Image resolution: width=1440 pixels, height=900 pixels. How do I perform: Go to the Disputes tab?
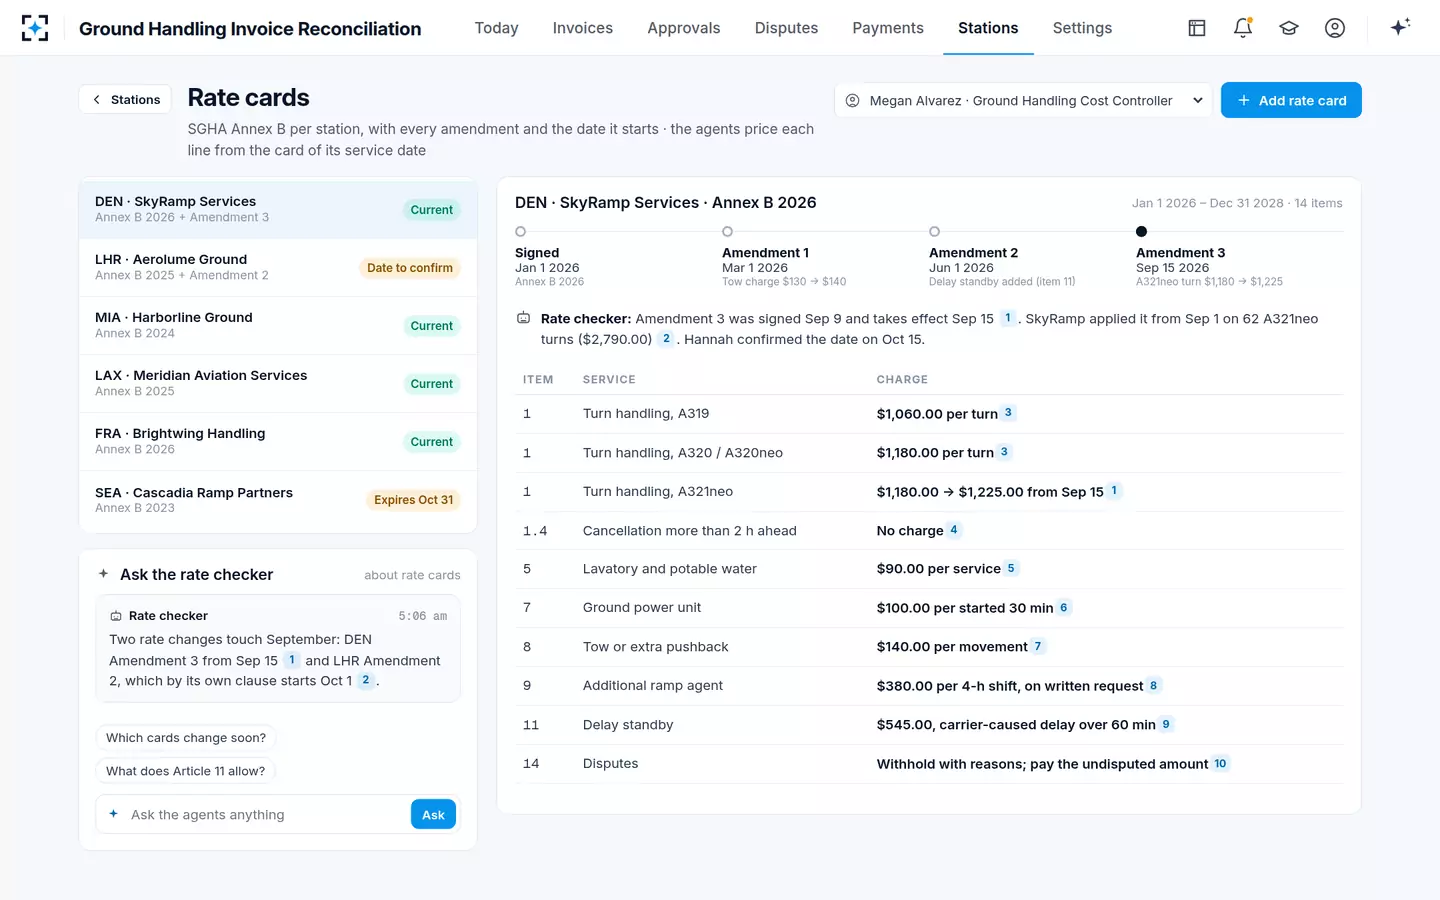click(786, 28)
